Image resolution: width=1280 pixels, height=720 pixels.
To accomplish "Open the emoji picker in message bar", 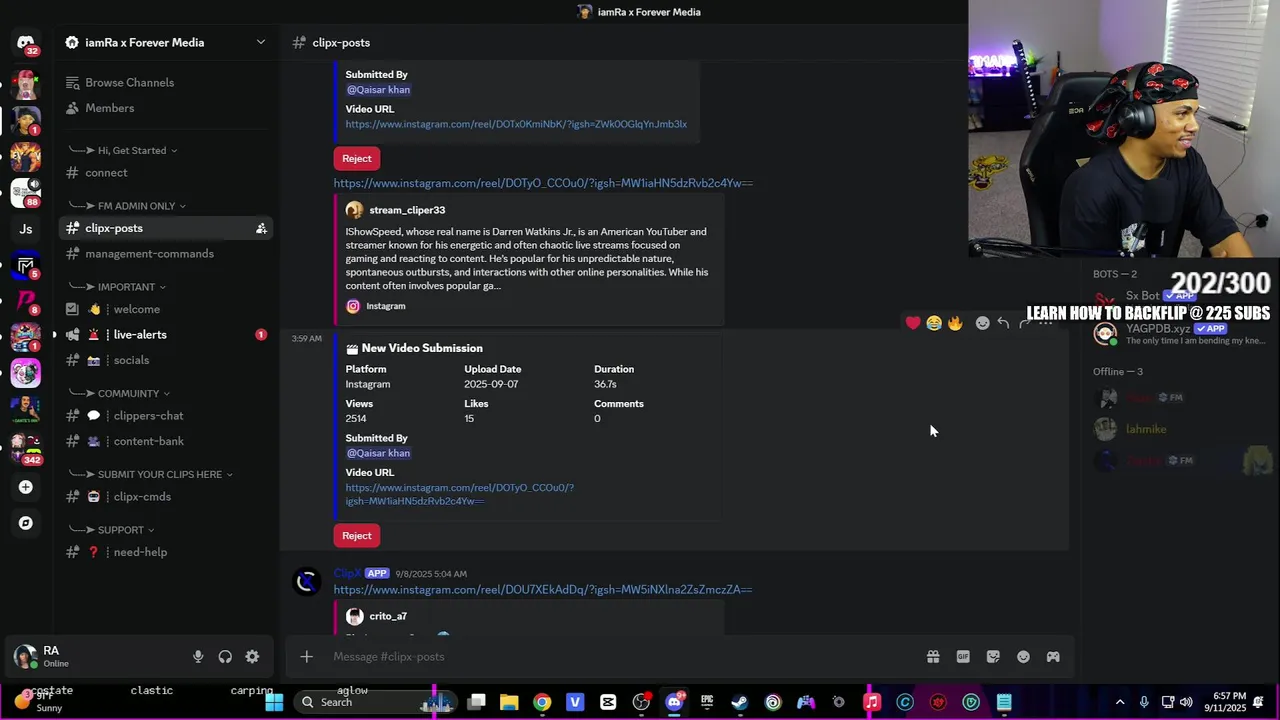I will click(1023, 657).
